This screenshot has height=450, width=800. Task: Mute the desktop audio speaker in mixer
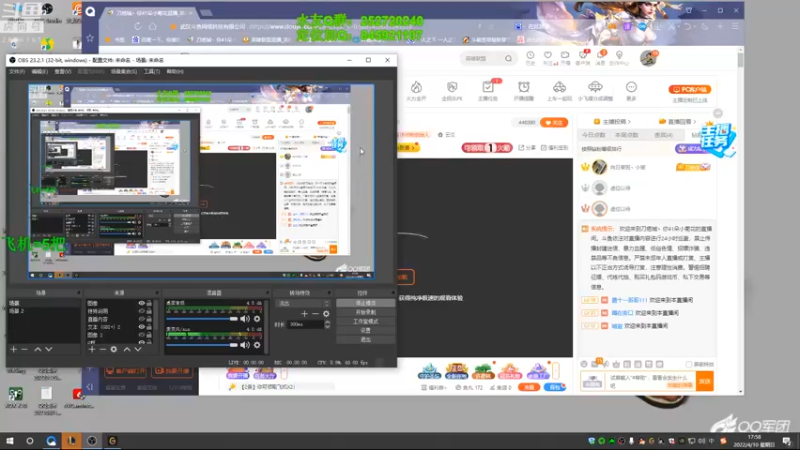click(x=245, y=319)
